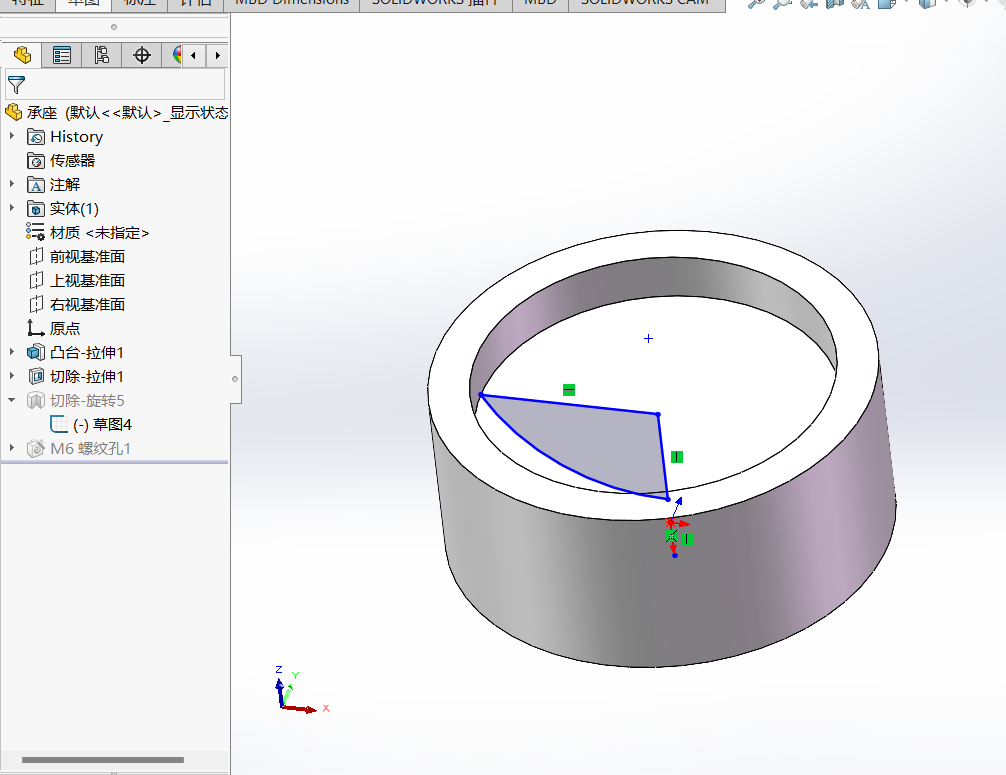This screenshot has width=1006, height=775.
Task: Select the 实体(1) solid bodies folder
Action: click(x=63, y=209)
